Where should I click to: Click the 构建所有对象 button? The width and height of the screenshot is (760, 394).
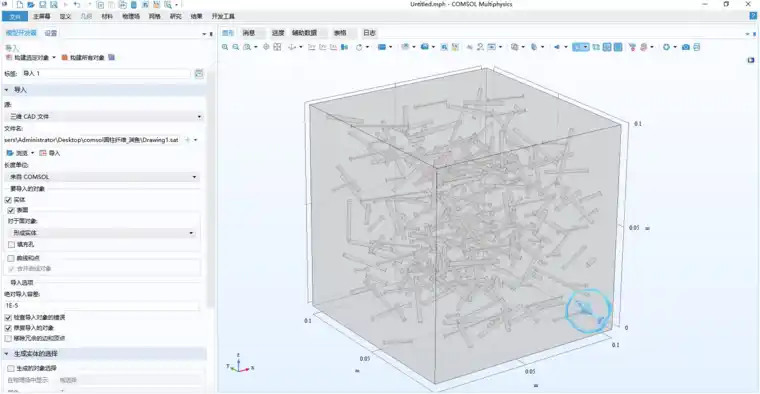click(83, 58)
